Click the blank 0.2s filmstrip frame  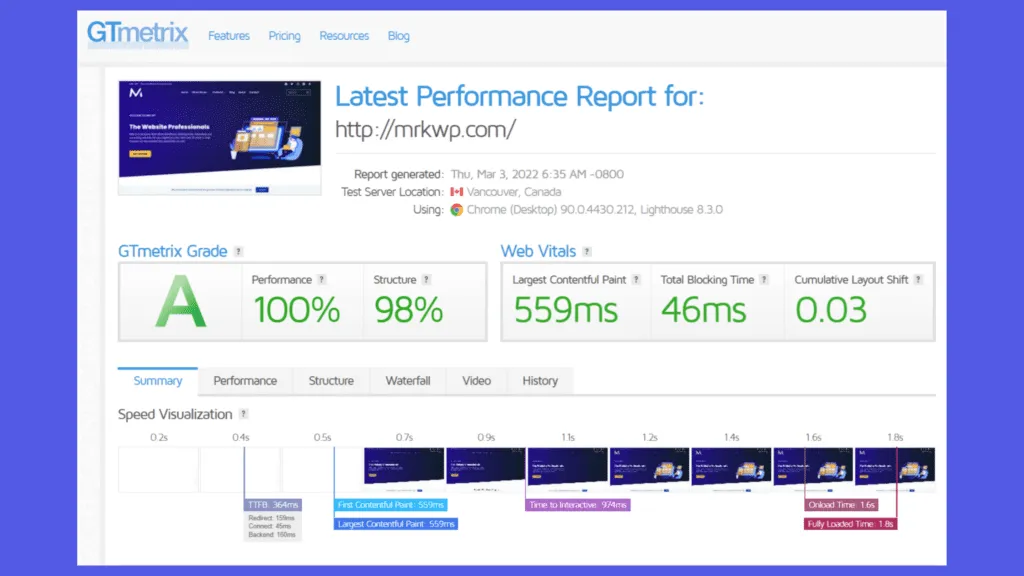point(159,470)
